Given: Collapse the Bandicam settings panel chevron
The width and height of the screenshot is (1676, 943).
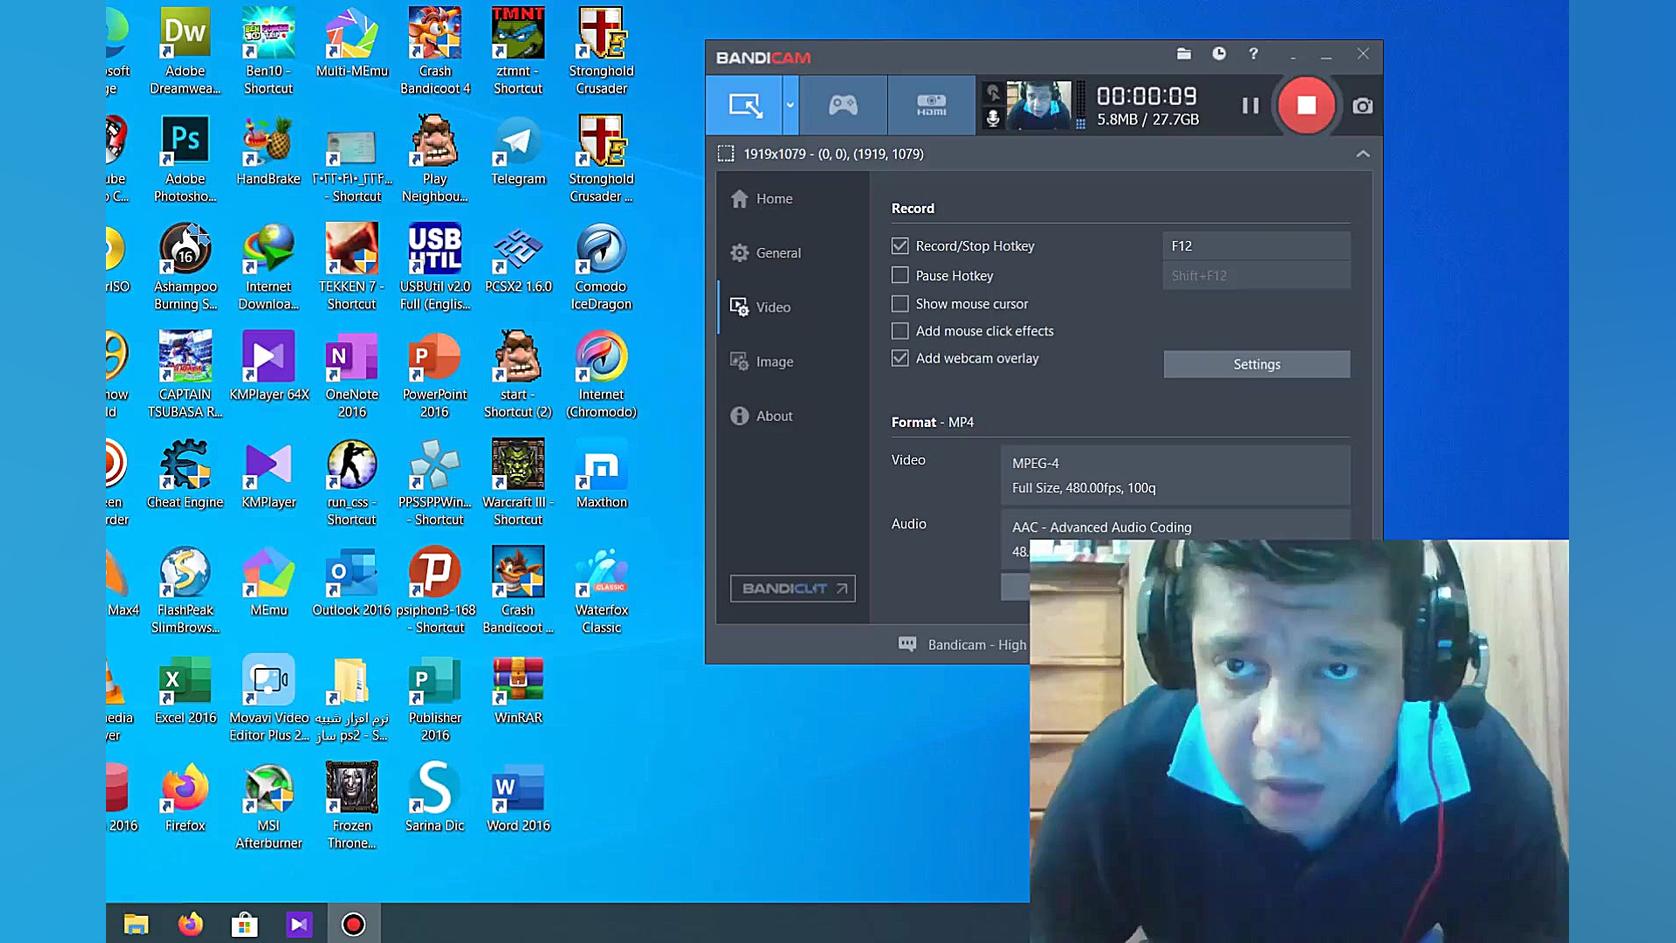Looking at the screenshot, I should 1362,154.
